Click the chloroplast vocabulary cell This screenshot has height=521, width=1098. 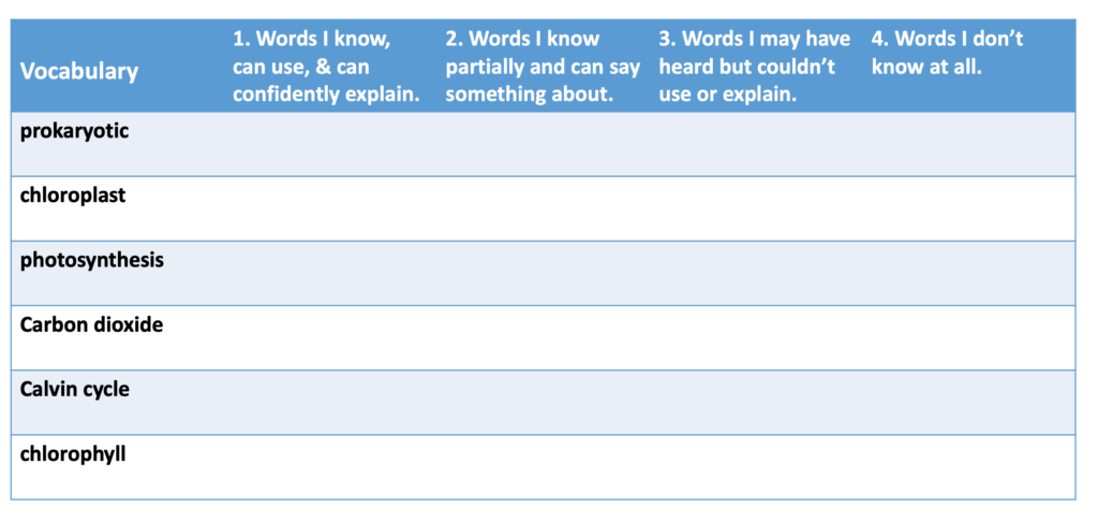[x=119, y=209]
